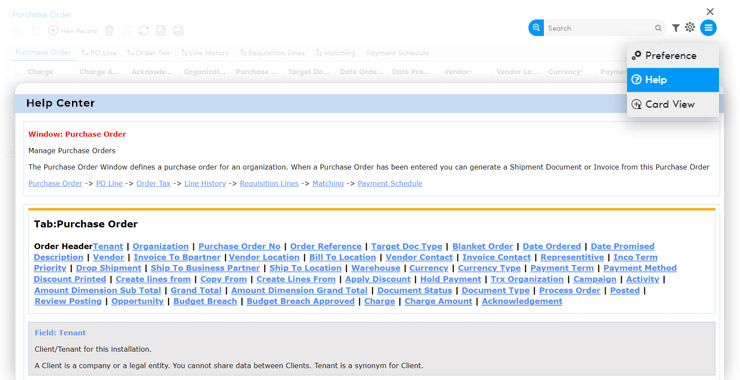
Task: Click inside the Search input field
Action: pos(598,28)
